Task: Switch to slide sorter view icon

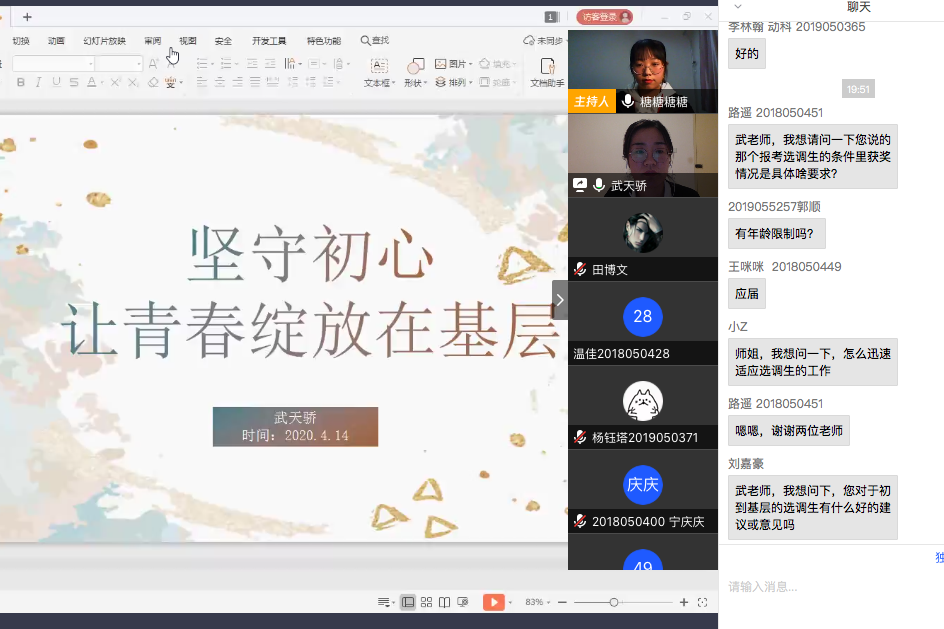Action: [426, 601]
